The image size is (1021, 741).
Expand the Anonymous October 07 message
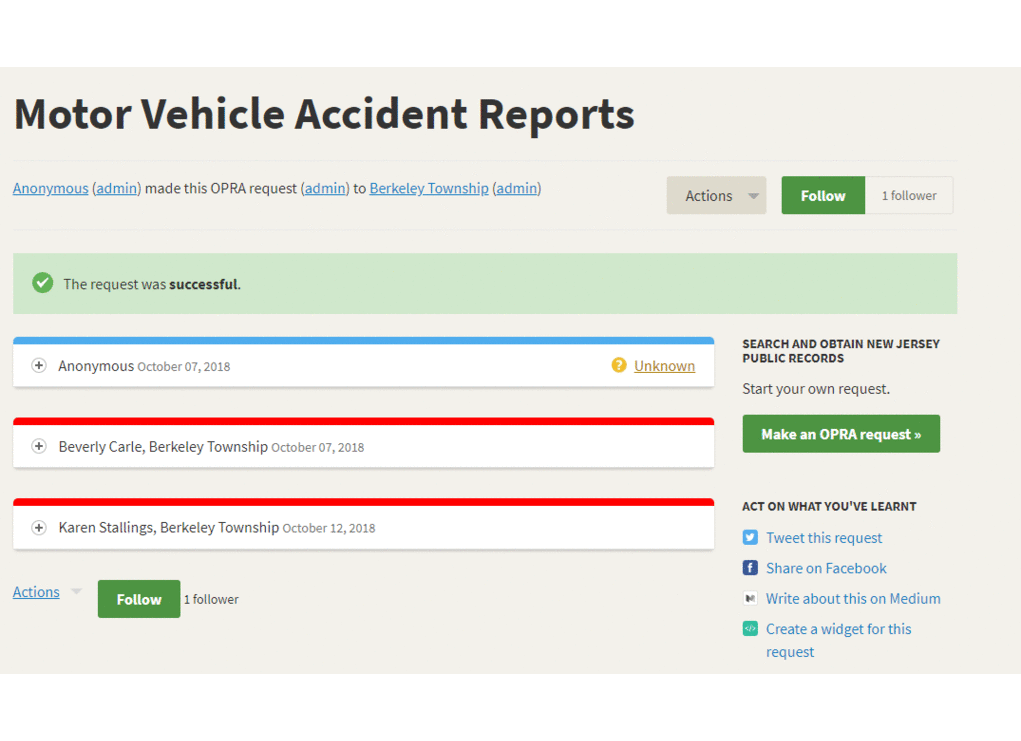39,365
